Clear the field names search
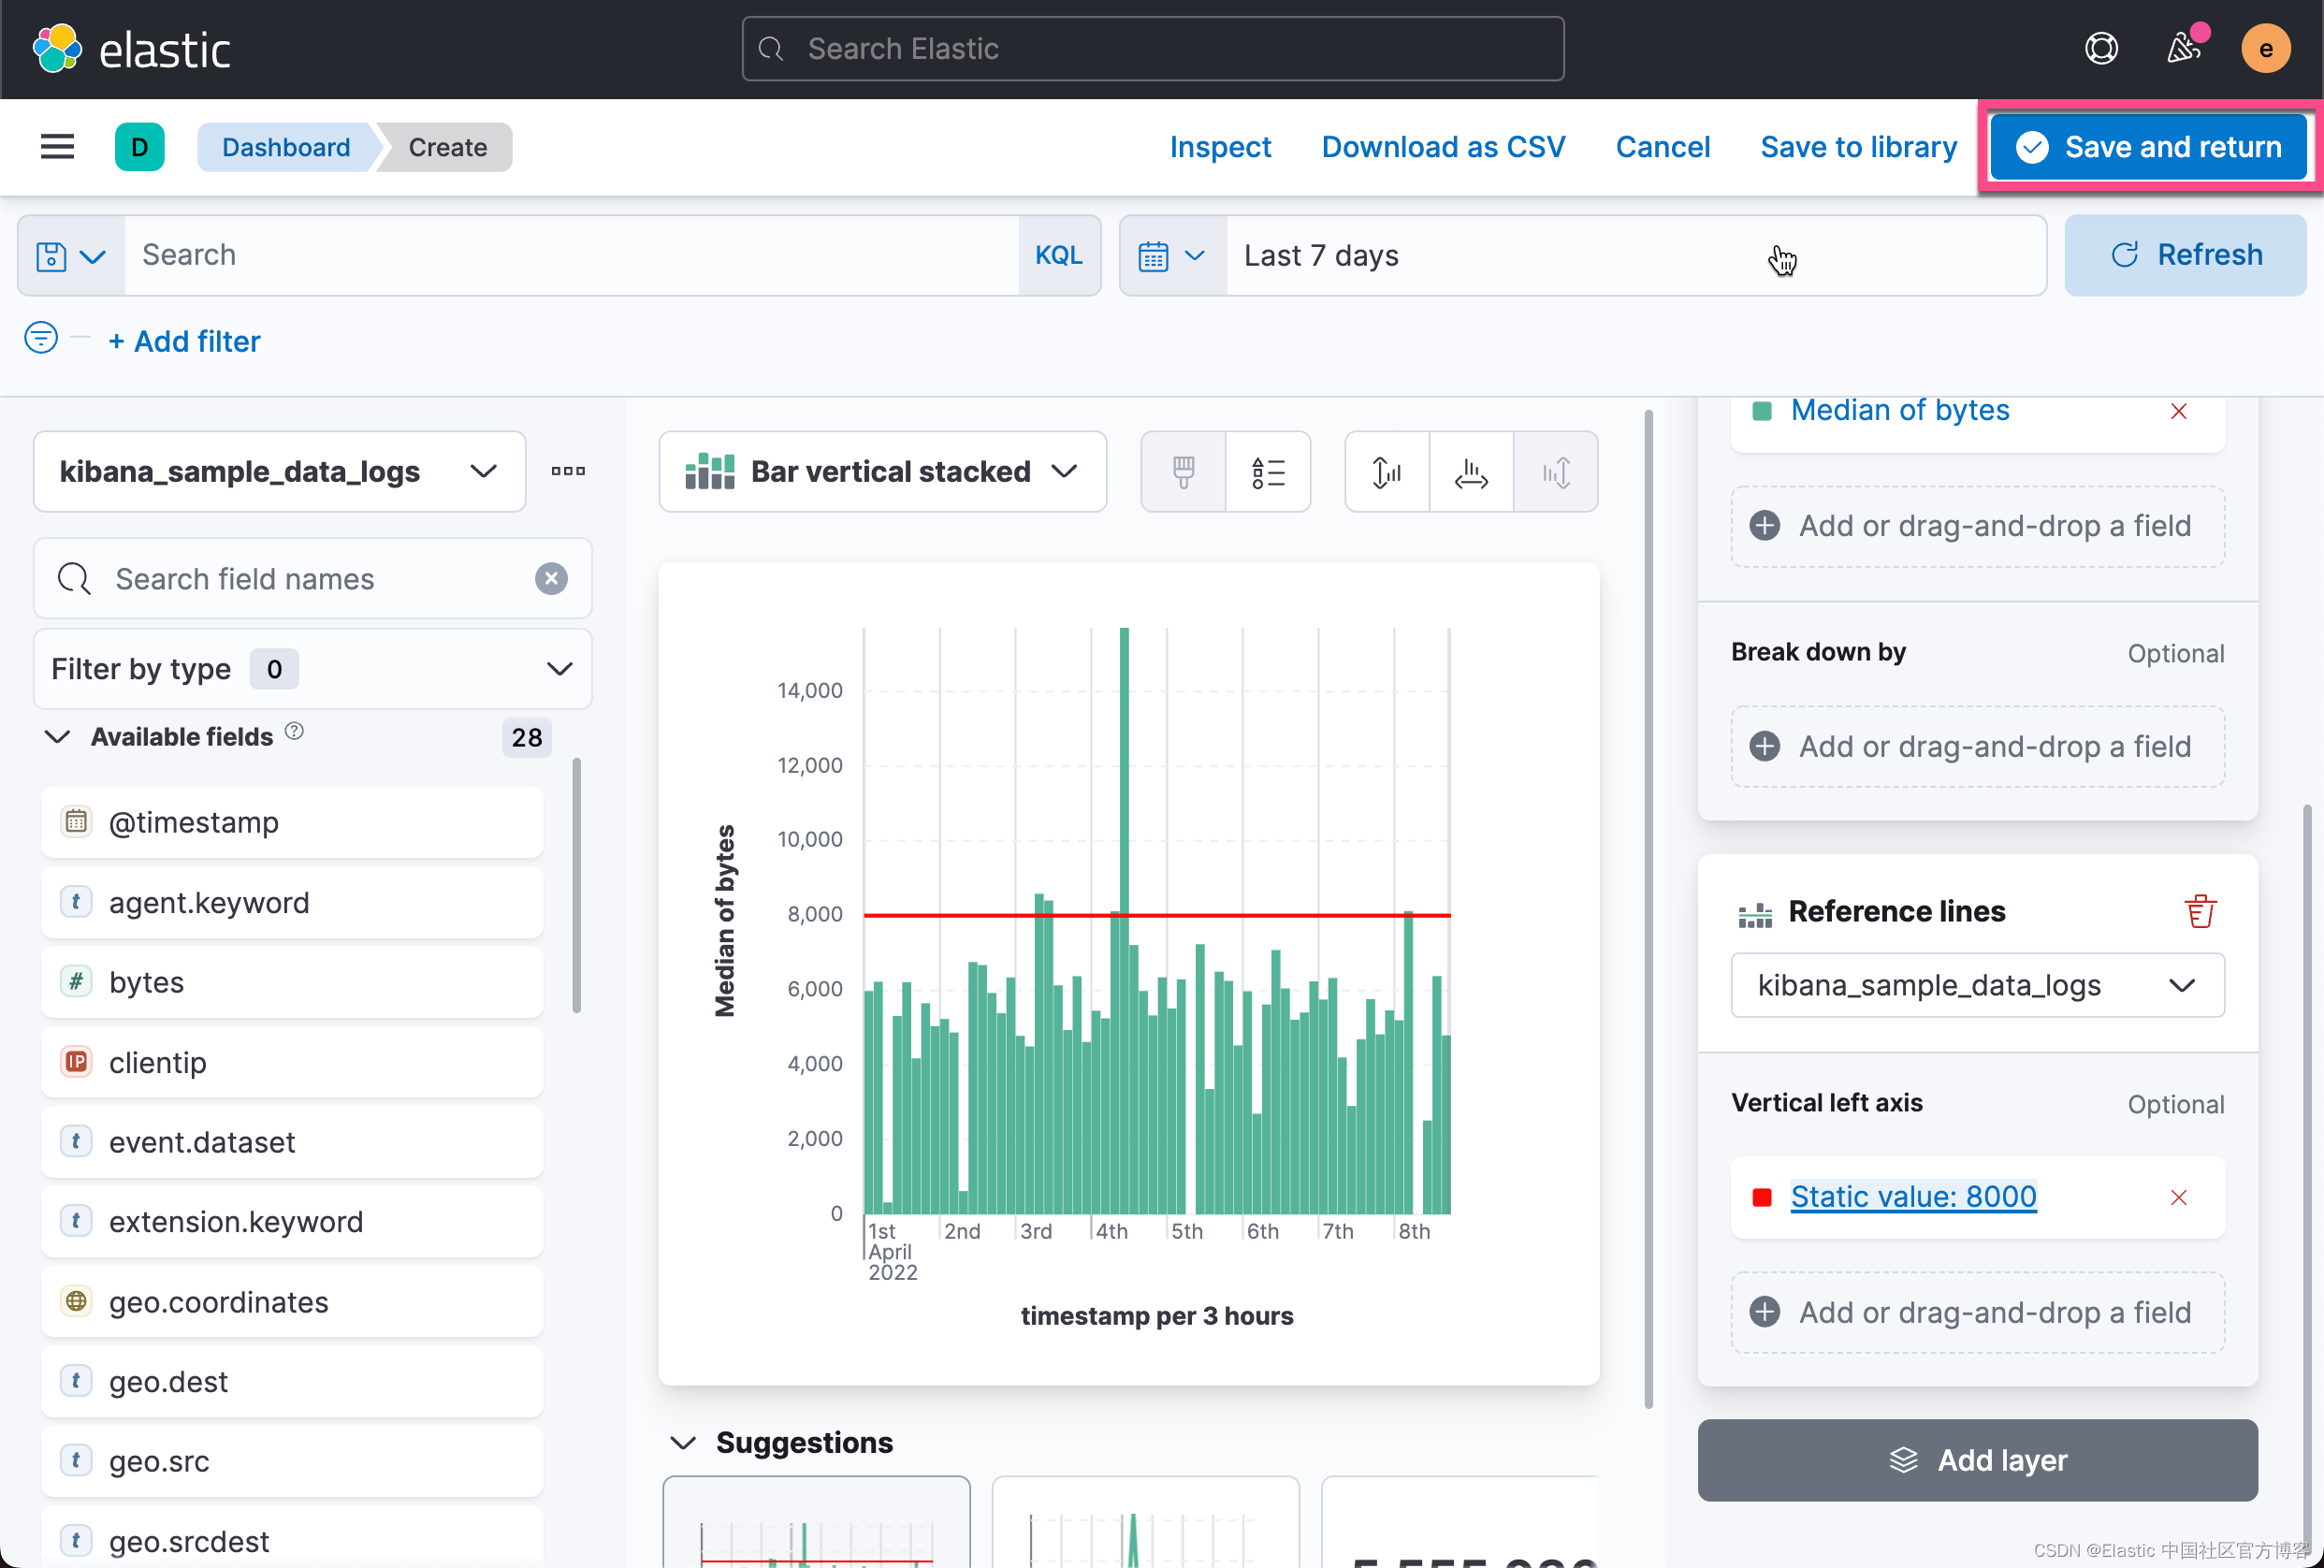2324x1568 pixels. (551, 579)
